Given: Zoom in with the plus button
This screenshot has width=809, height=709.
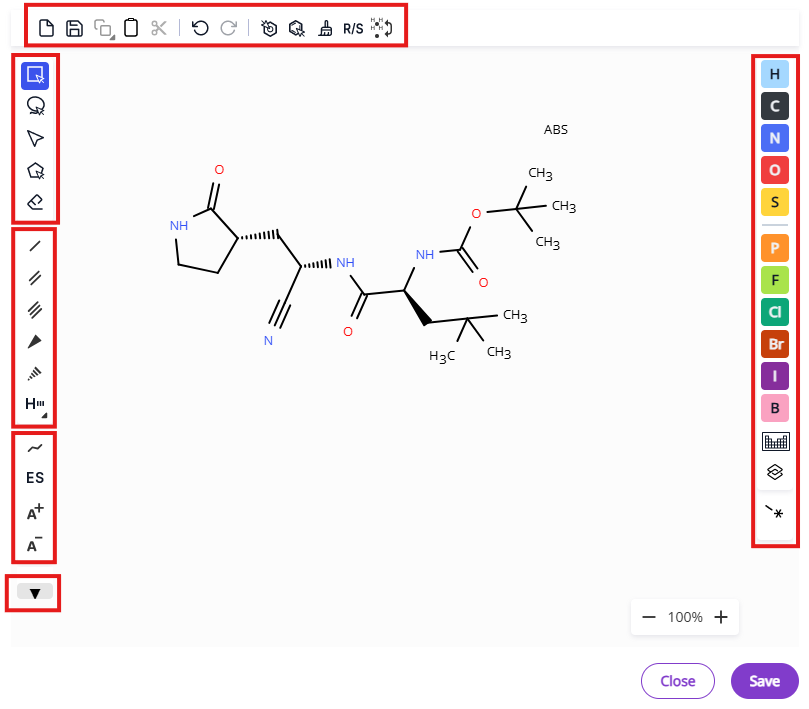Looking at the screenshot, I should coord(720,617).
